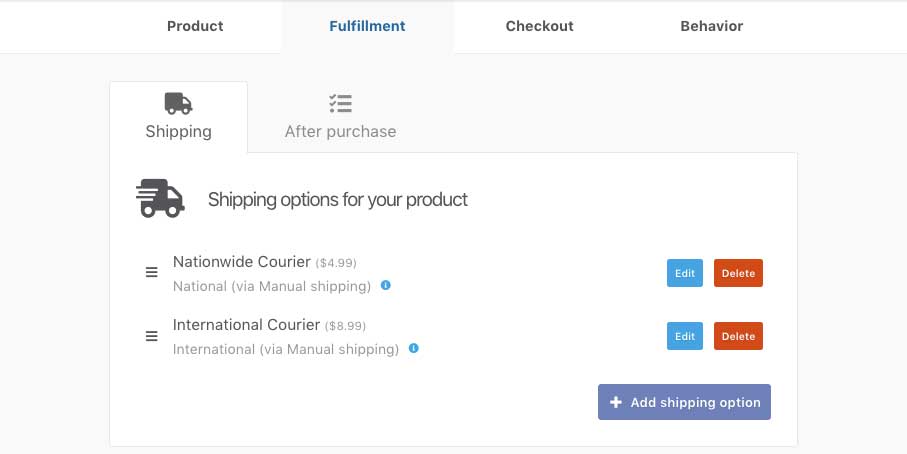Edit the Nationwide Courier shipping option
This screenshot has width=907, height=454.
(685, 273)
